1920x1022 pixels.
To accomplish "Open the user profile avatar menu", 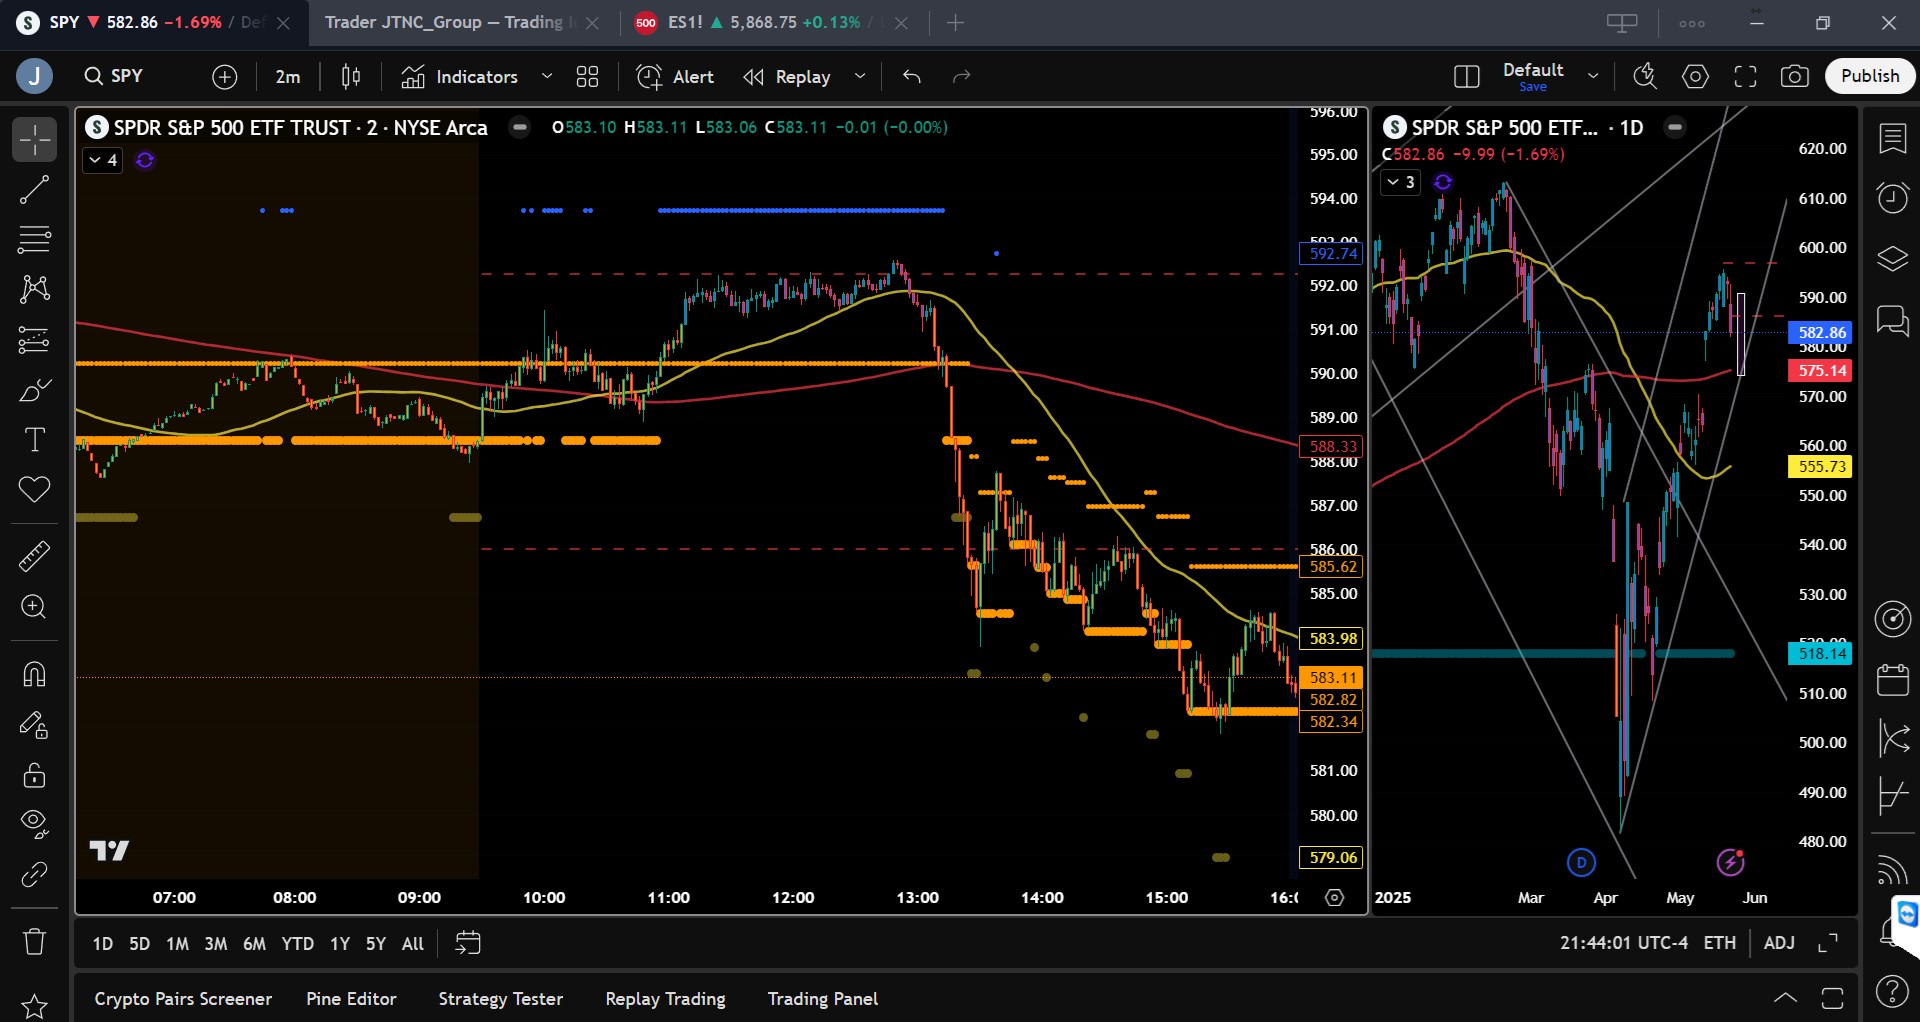I will 34,76.
